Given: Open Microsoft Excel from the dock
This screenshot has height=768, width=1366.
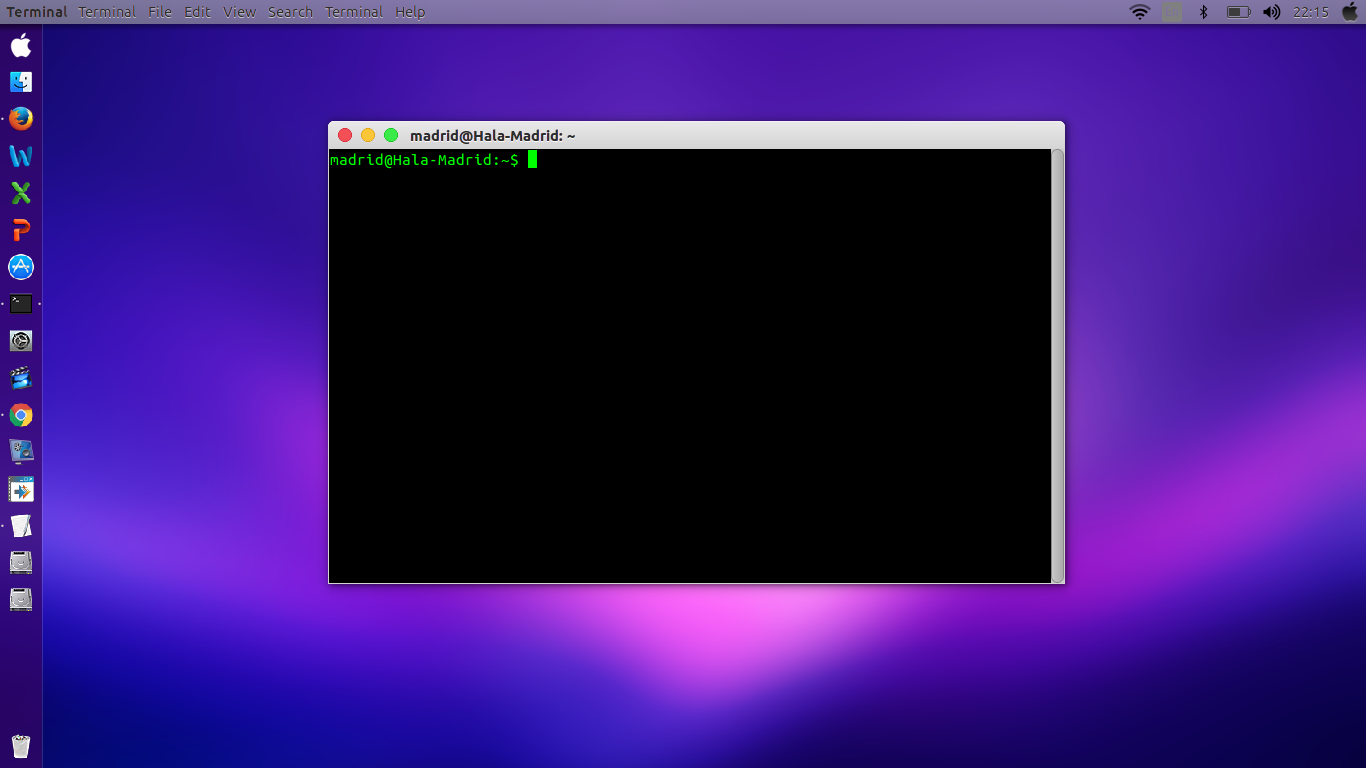Looking at the screenshot, I should point(20,192).
